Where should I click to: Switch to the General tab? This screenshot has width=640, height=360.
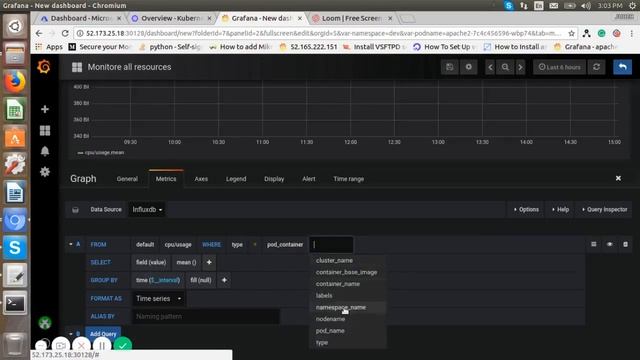(127, 179)
